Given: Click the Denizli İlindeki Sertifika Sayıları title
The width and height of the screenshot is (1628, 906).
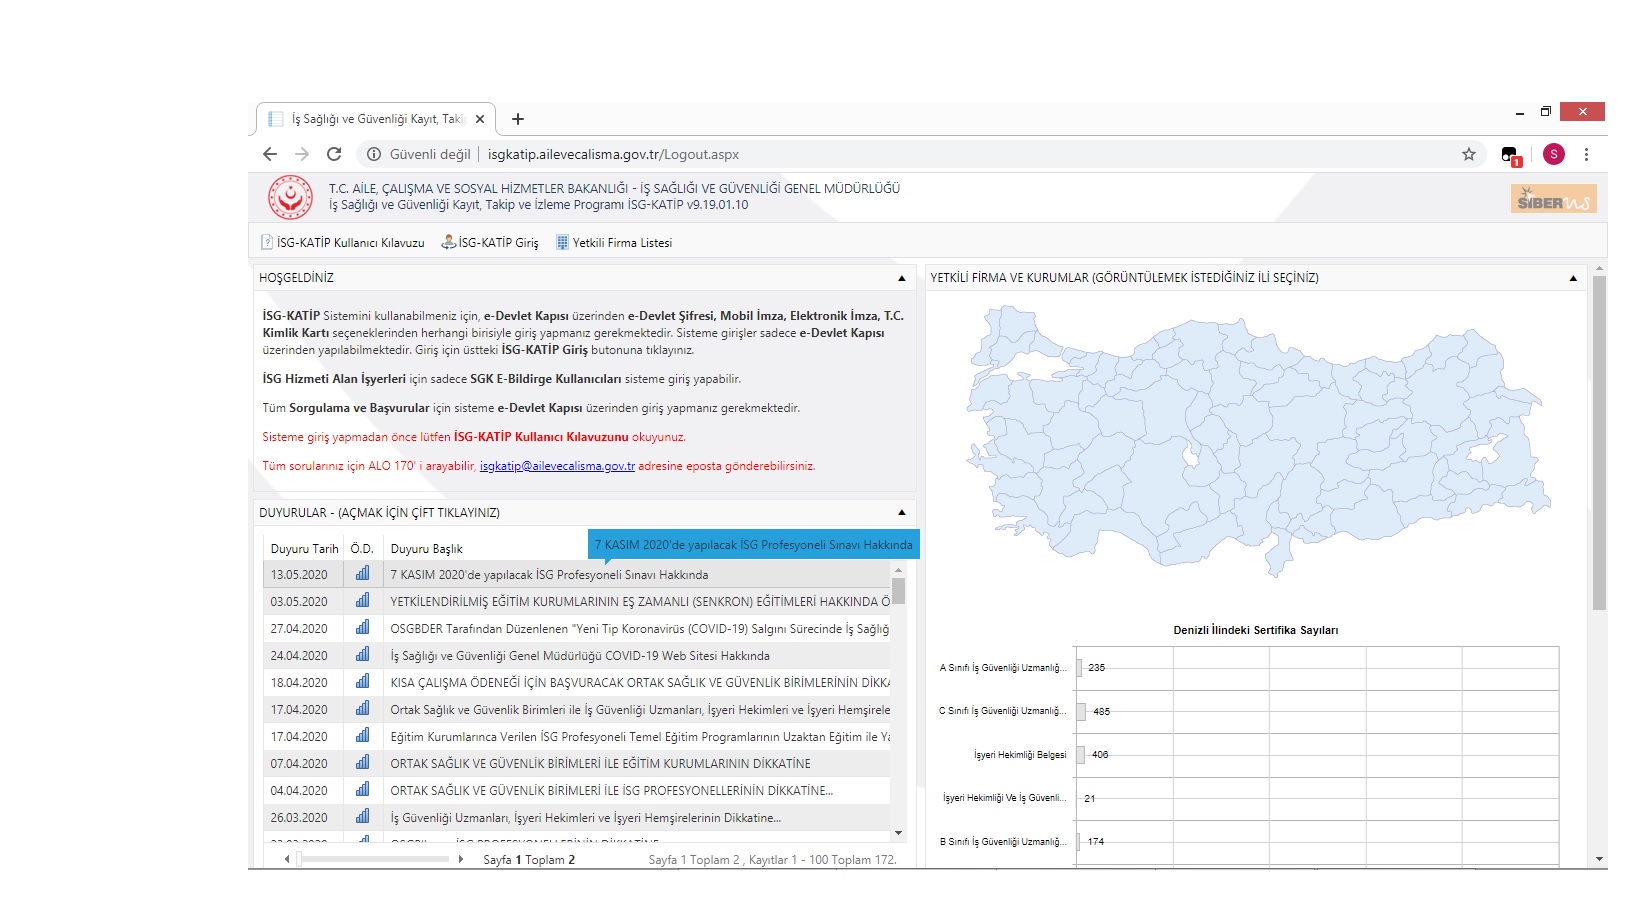Looking at the screenshot, I should coord(1255,630).
